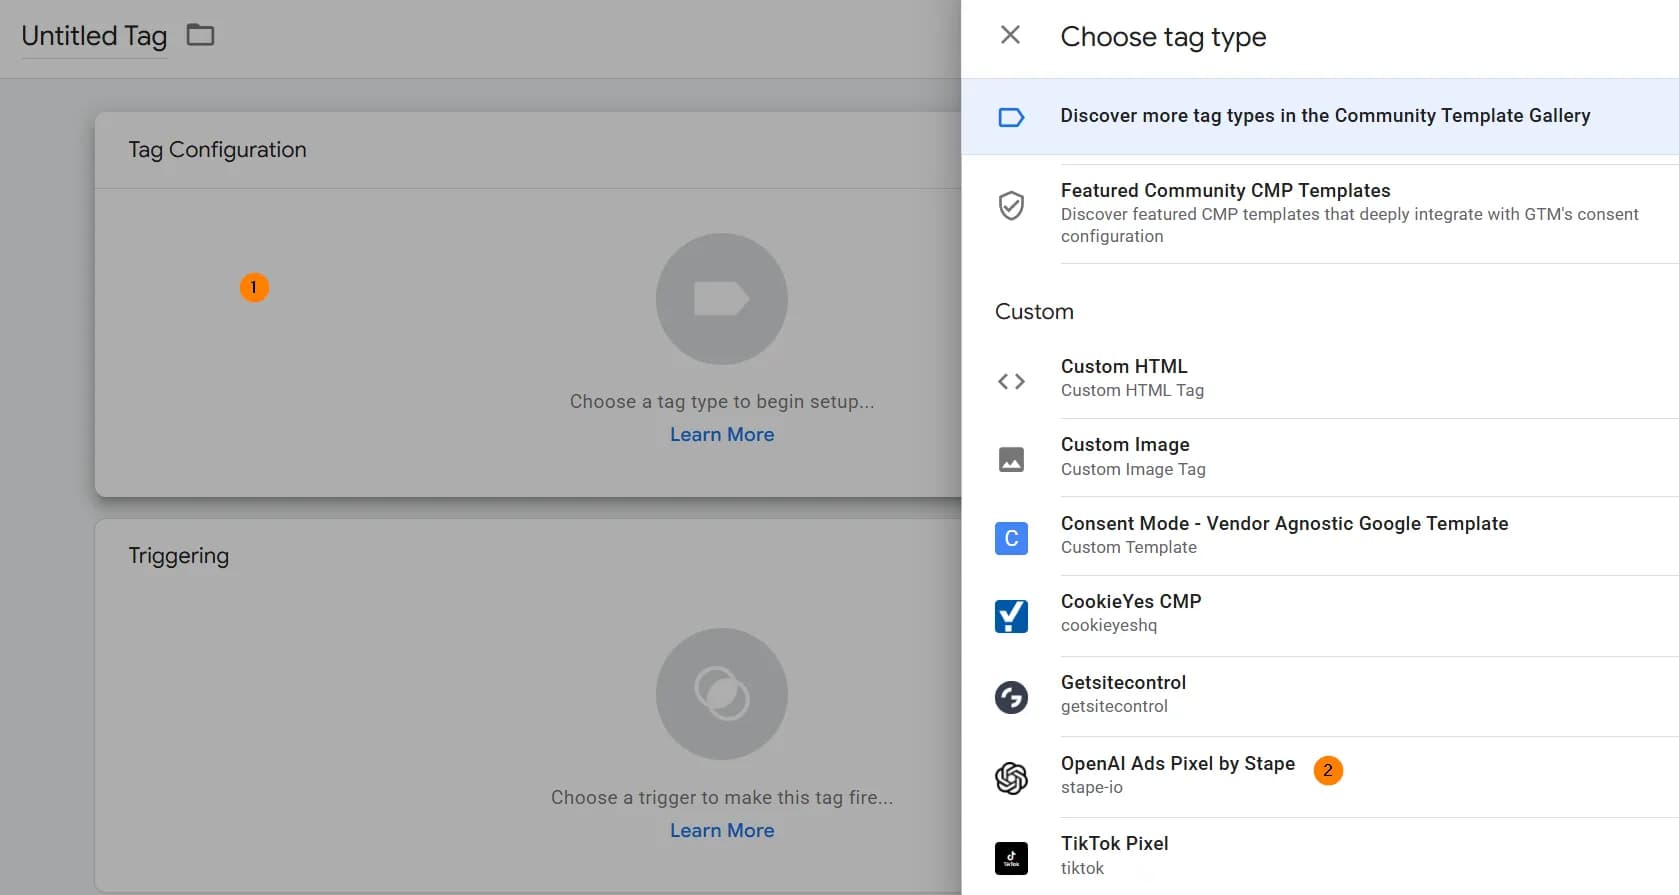
Task: Select the Custom Image tag type
Action: point(1320,458)
